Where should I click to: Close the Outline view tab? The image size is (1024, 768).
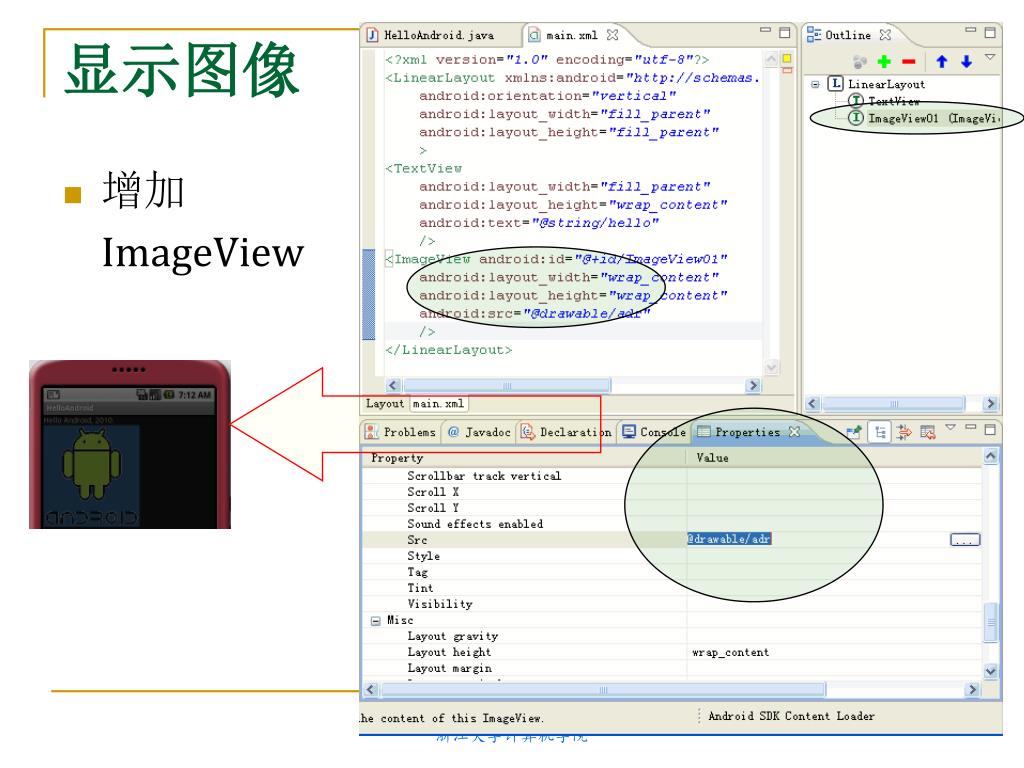(885, 35)
